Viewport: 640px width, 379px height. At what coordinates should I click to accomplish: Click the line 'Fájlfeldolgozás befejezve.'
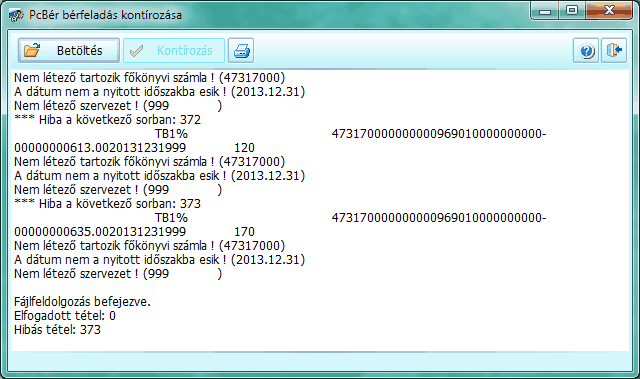click(x=82, y=302)
